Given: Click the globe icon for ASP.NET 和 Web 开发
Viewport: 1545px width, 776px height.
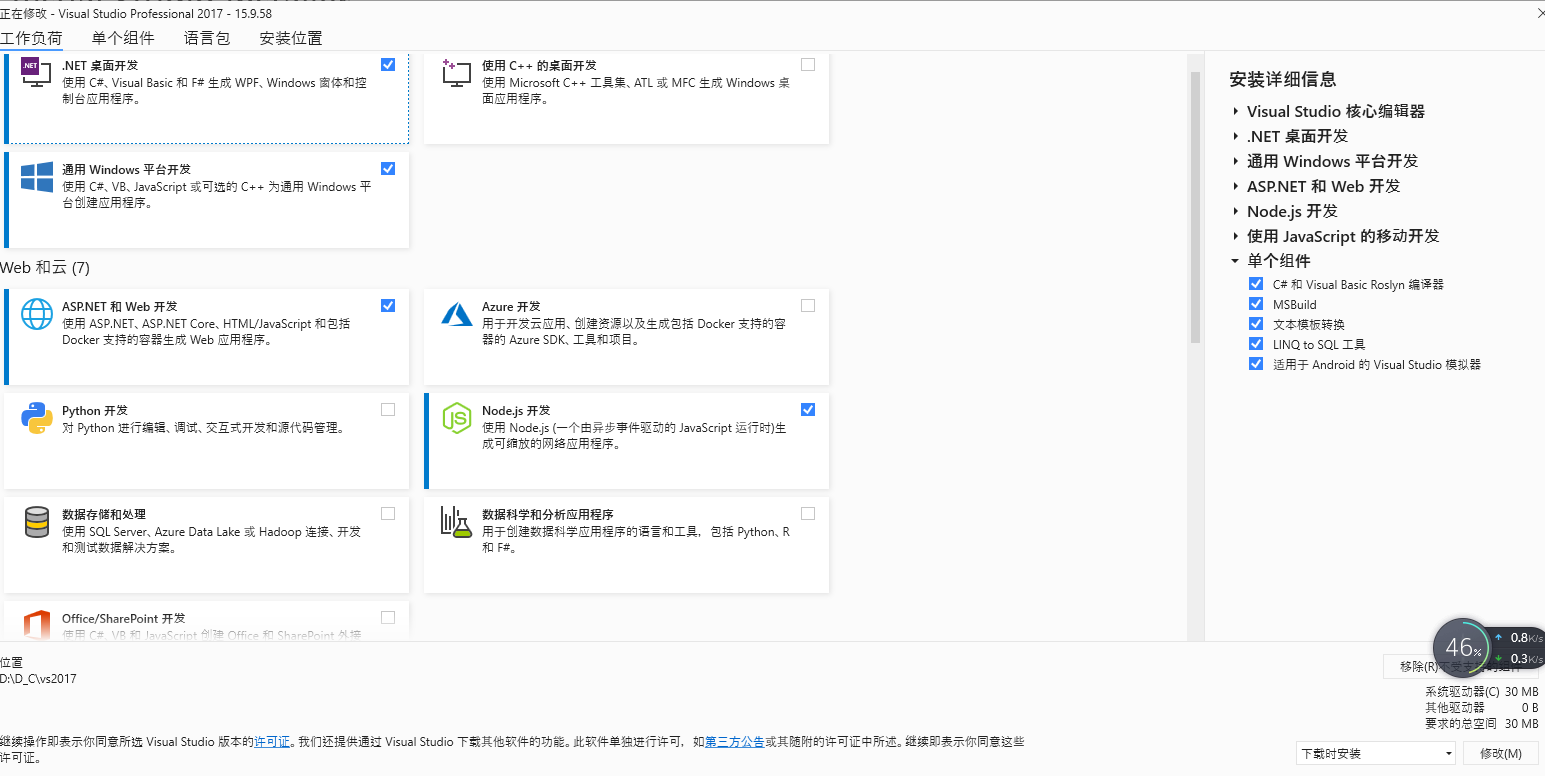Looking at the screenshot, I should 37,314.
